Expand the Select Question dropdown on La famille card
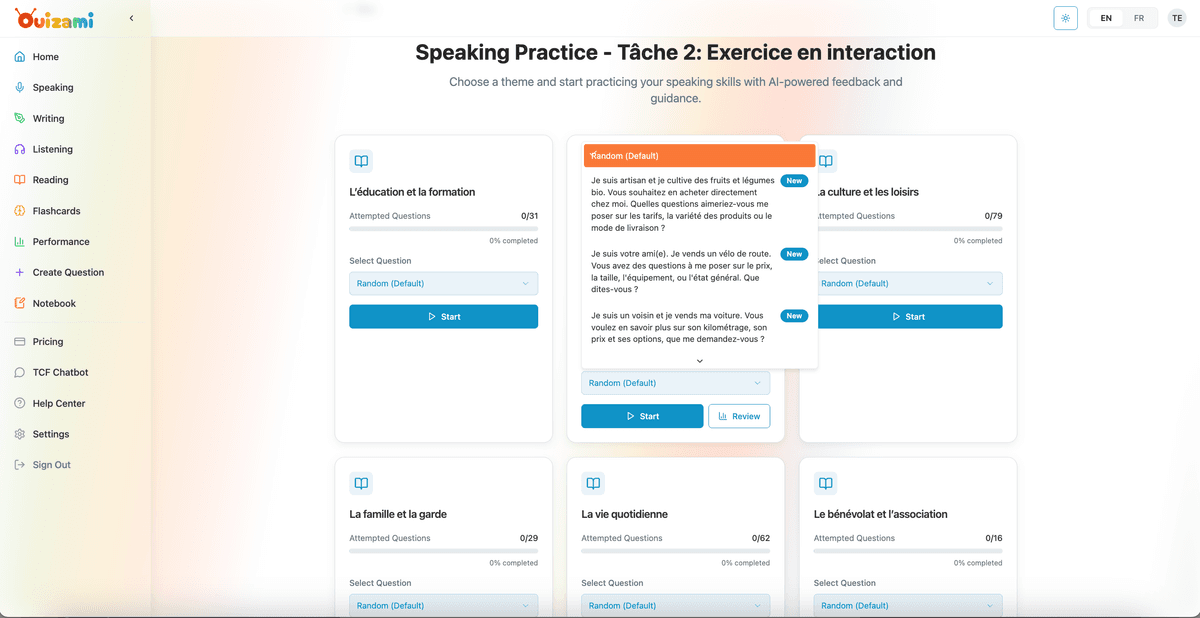The image size is (1200, 618). point(443,605)
